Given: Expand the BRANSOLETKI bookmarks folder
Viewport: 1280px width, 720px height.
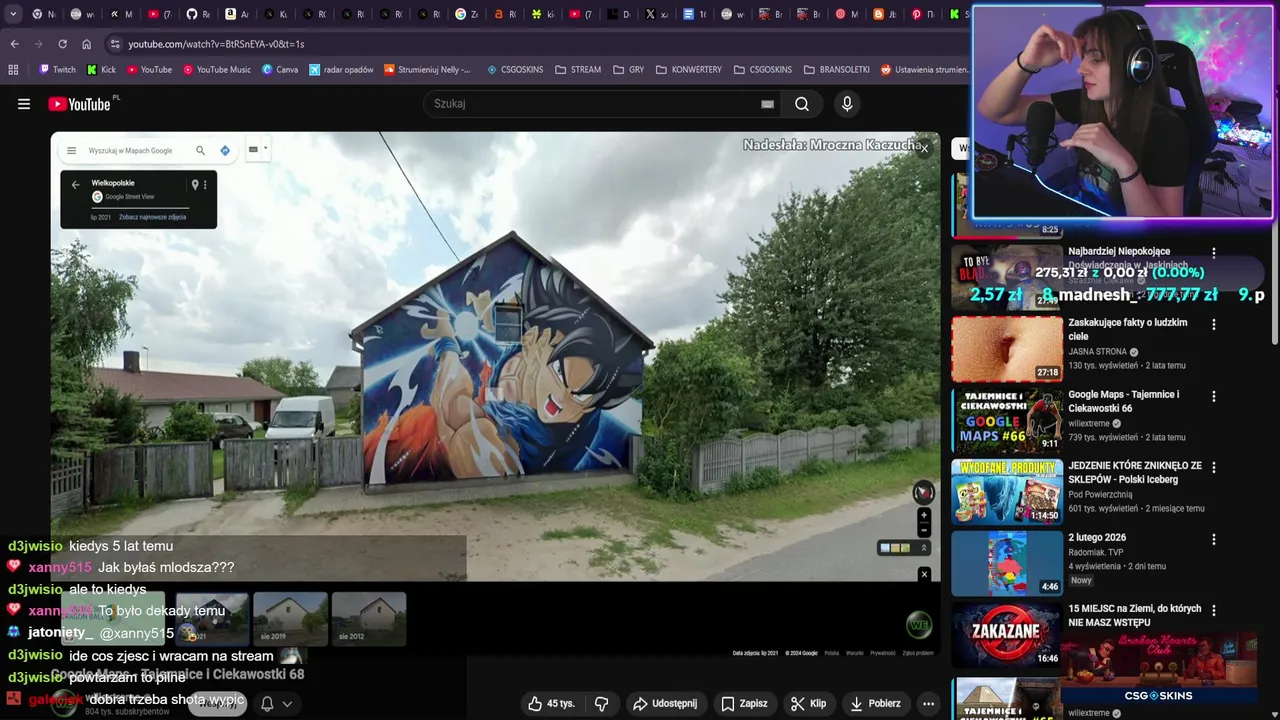Looking at the screenshot, I should pos(836,70).
